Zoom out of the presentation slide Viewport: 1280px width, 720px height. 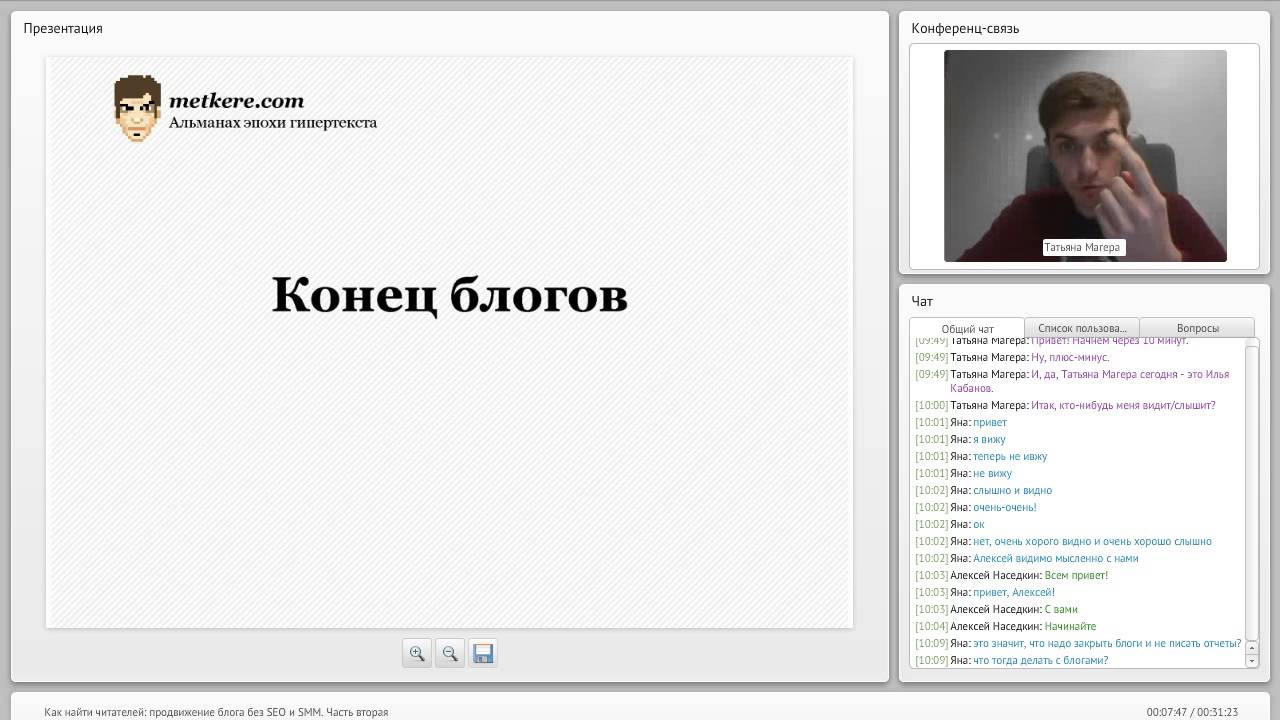point(450,653)
